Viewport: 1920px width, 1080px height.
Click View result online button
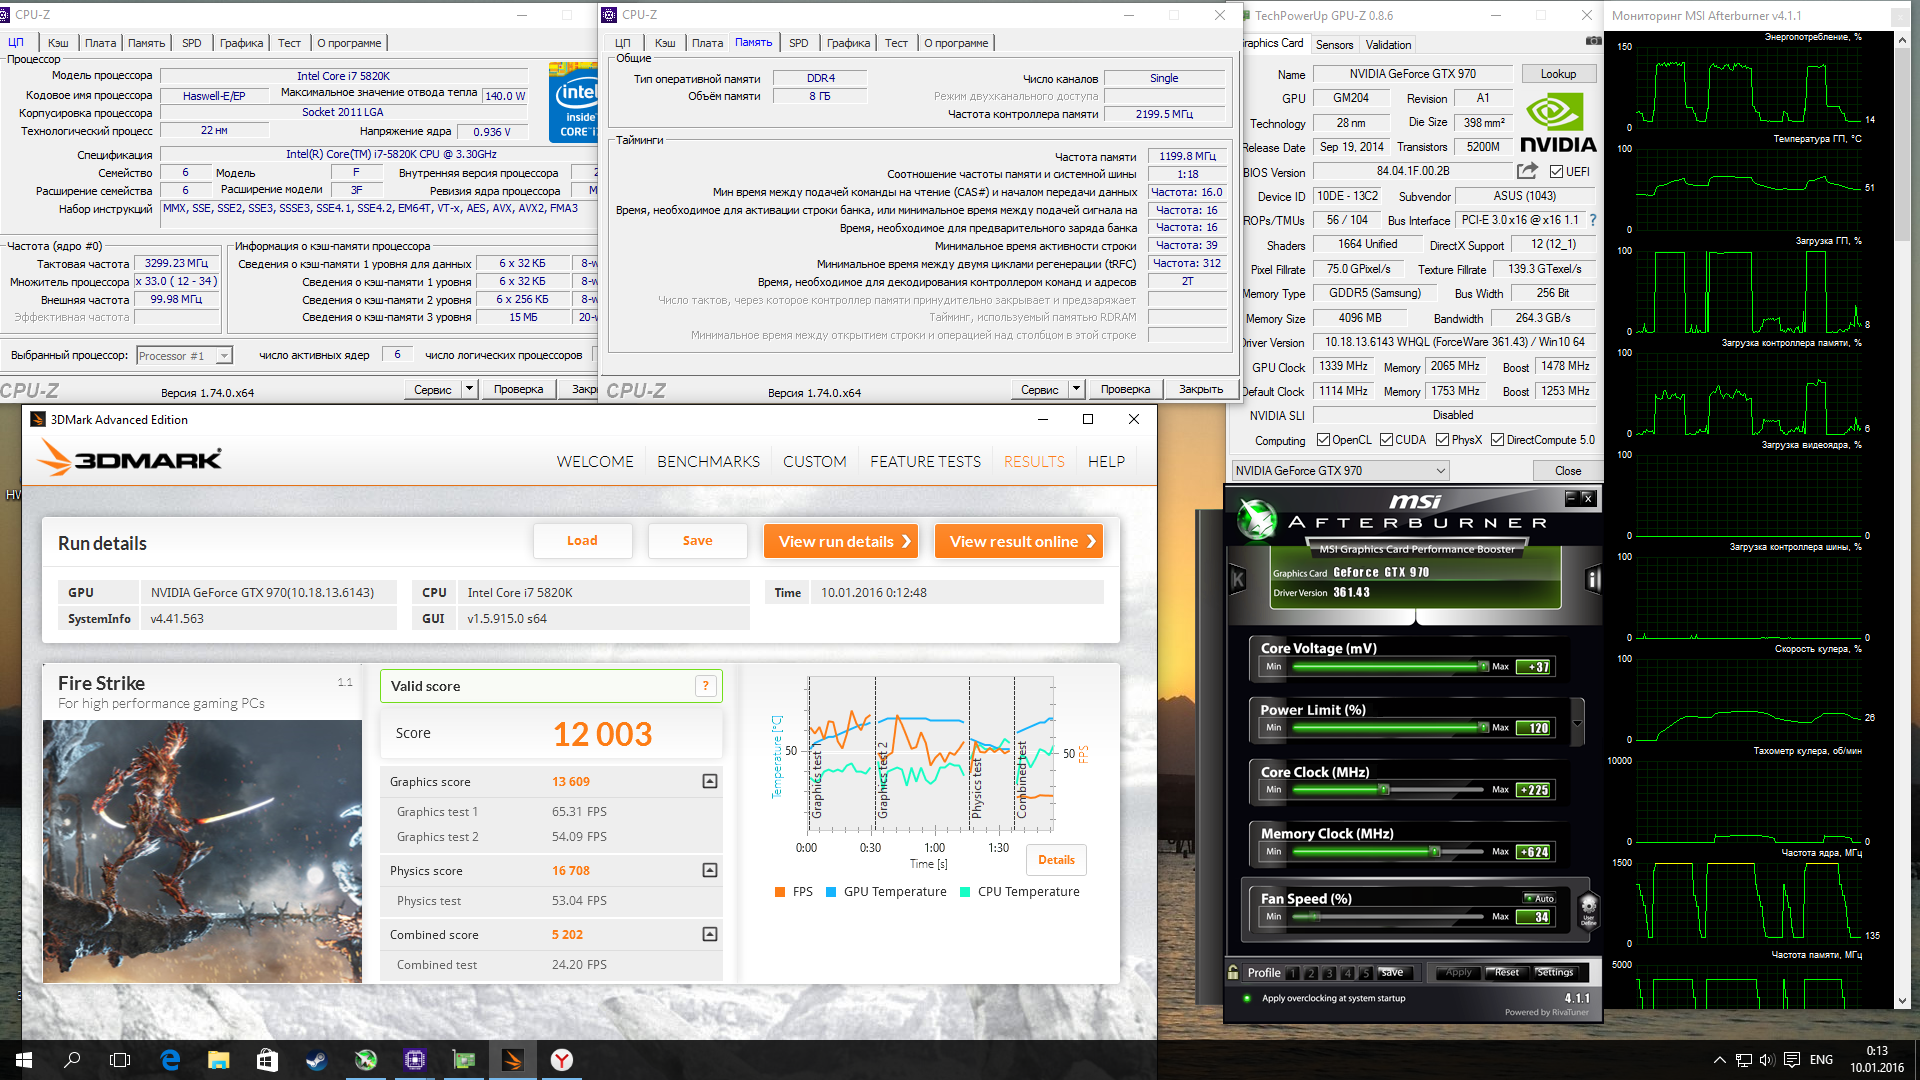(1018, 541)
